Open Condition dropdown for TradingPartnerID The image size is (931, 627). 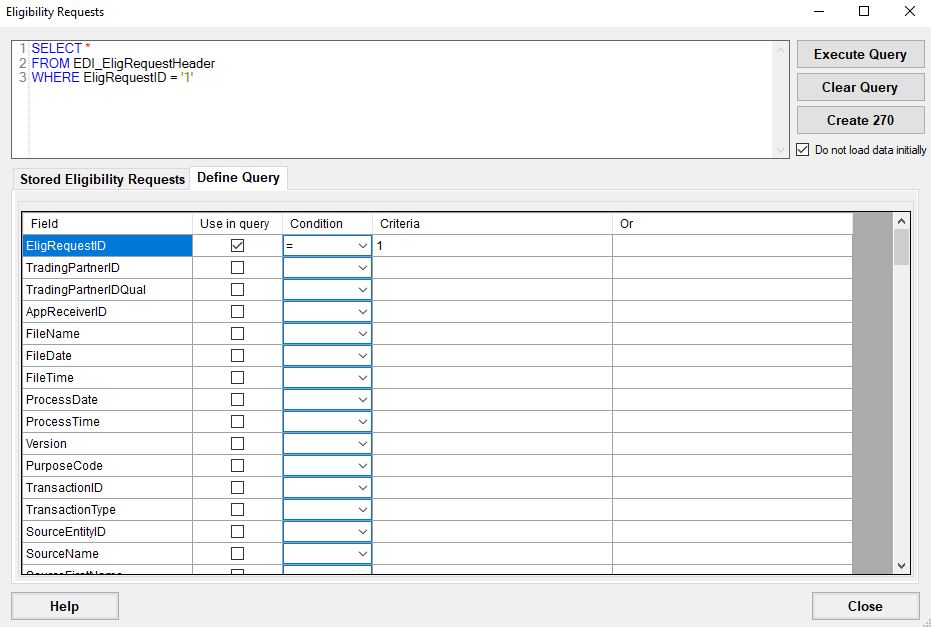coord(327,268)
